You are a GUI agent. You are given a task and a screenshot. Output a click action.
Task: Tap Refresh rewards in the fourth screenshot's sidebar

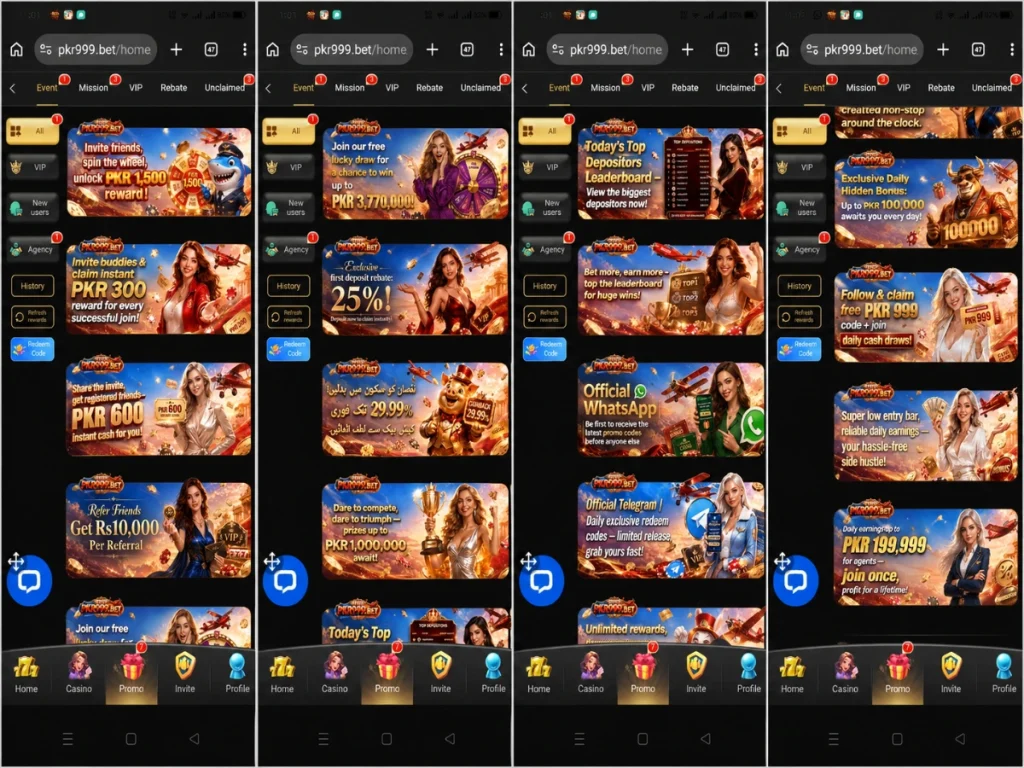(799, 317)
